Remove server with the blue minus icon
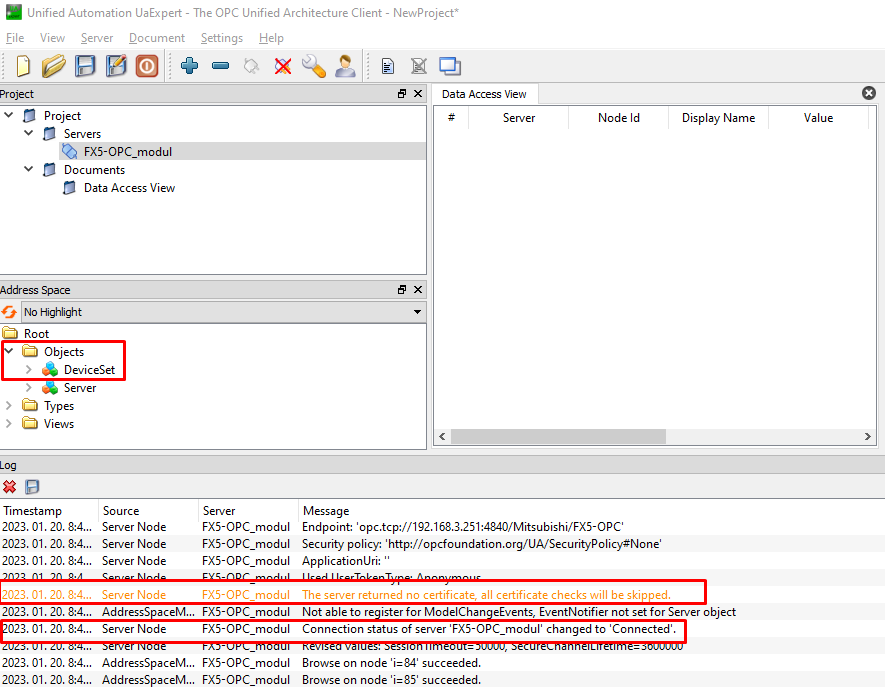 point(221,66)
